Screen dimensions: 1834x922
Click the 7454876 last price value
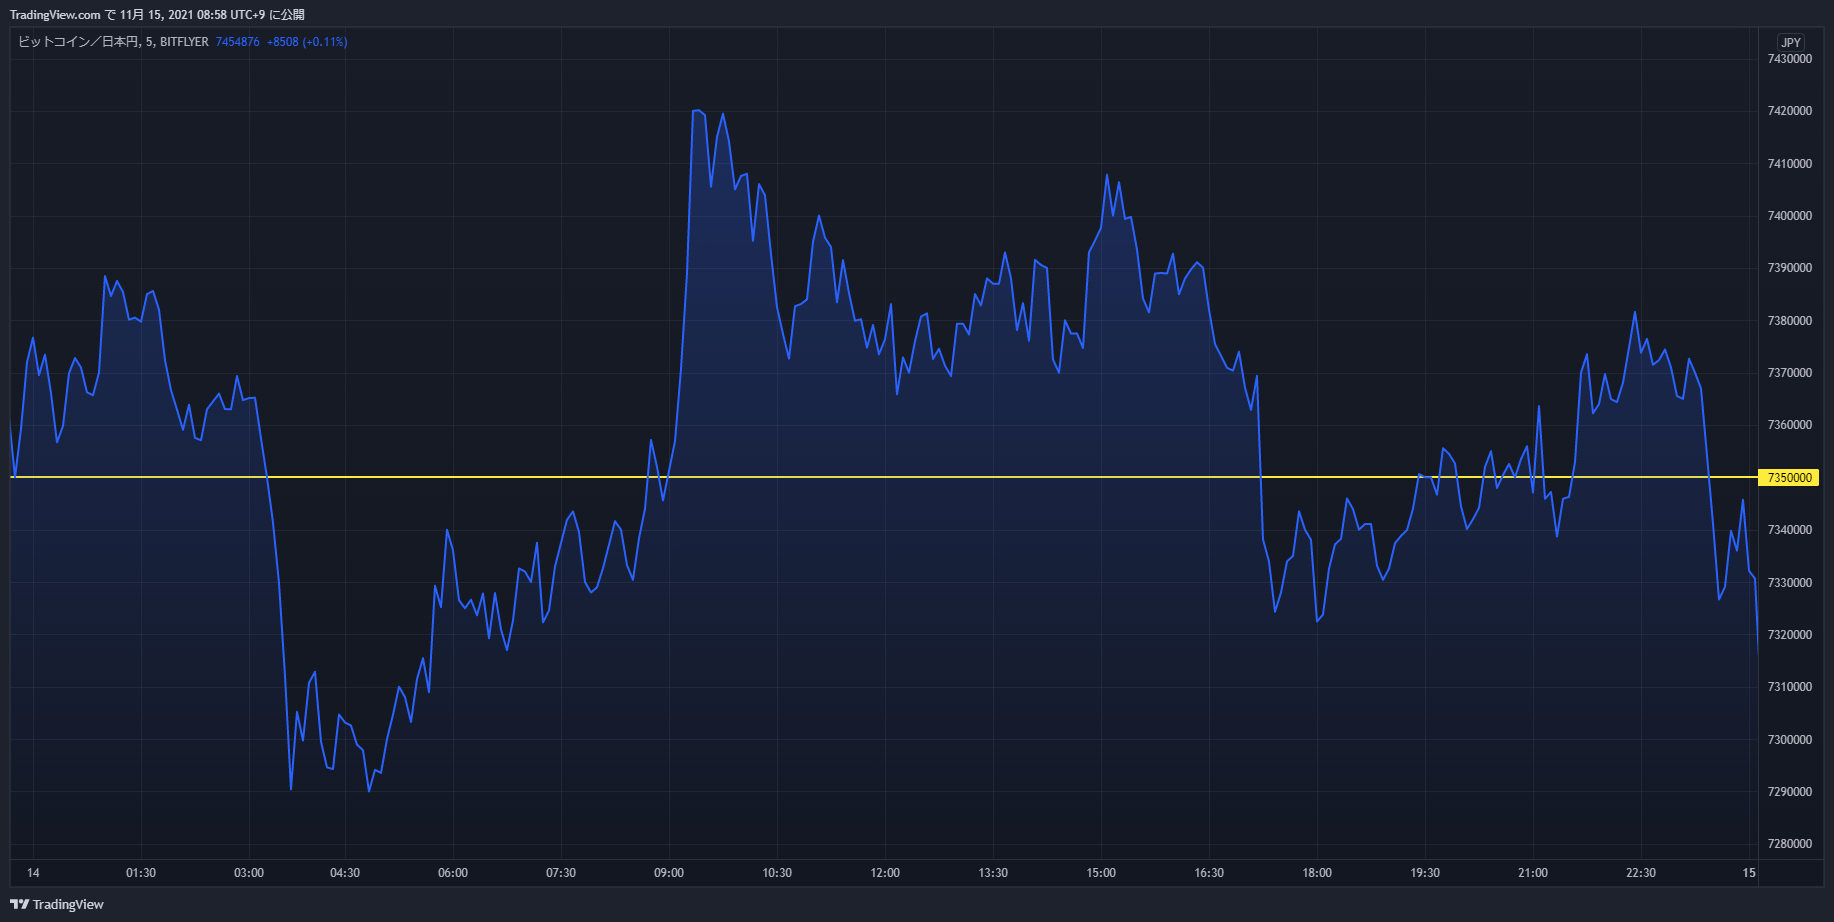click(238, 42)
